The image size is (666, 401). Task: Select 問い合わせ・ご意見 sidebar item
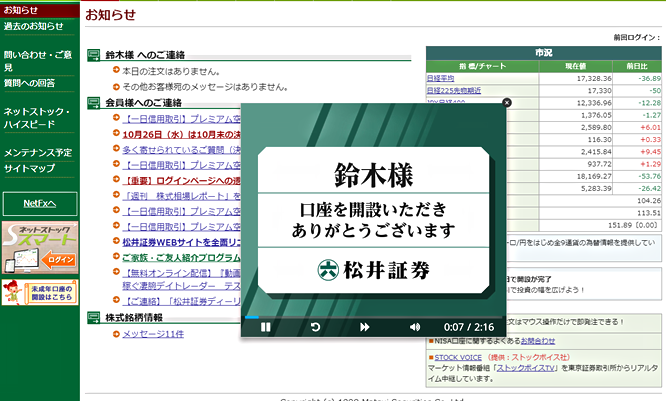point(37,61)
